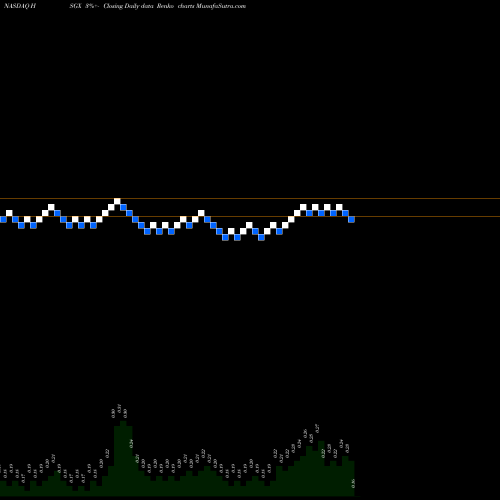Image resolution: width=500 pixels, height=500 pixels.
Task: Click the lower orange horizontal level line
Action: [x=250, y=217]
